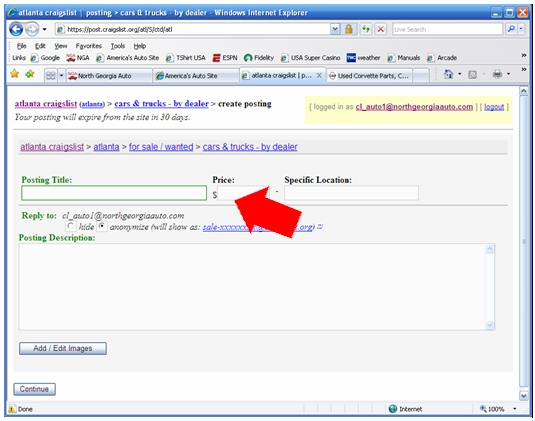Click the Posting Title text field
This screenshot has width=535, height=421.
[114, 193]
